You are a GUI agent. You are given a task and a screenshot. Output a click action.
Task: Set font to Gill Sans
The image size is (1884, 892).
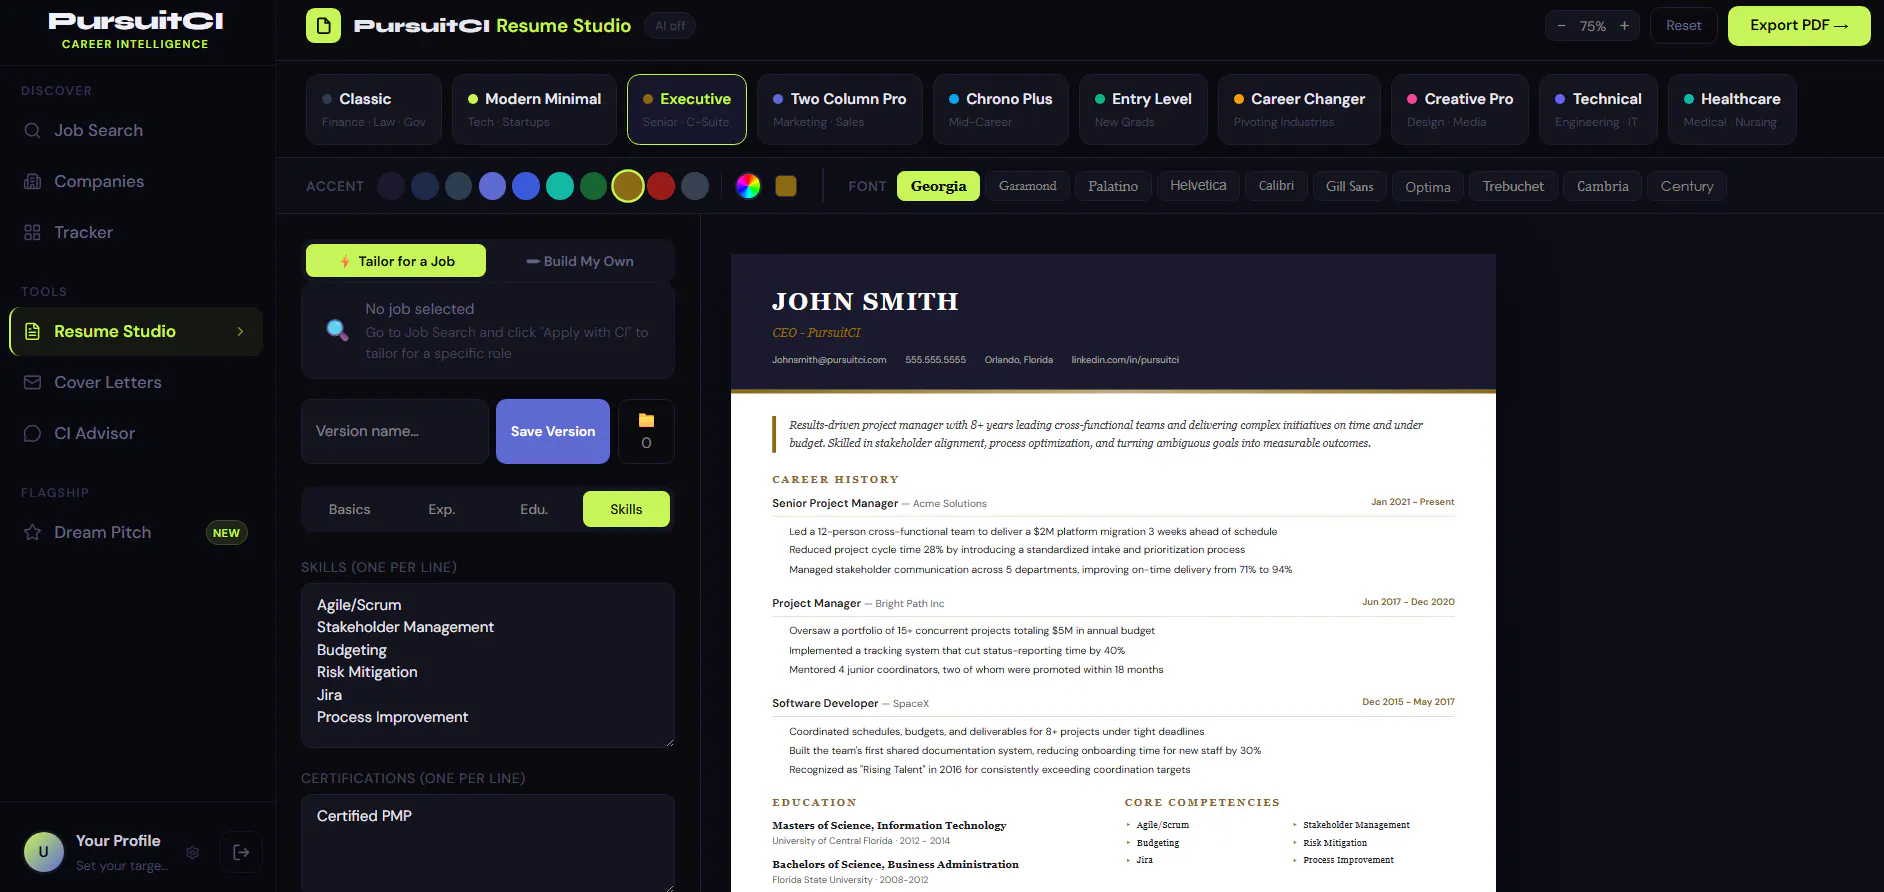pyautogui.click(x=1350, y=186)
